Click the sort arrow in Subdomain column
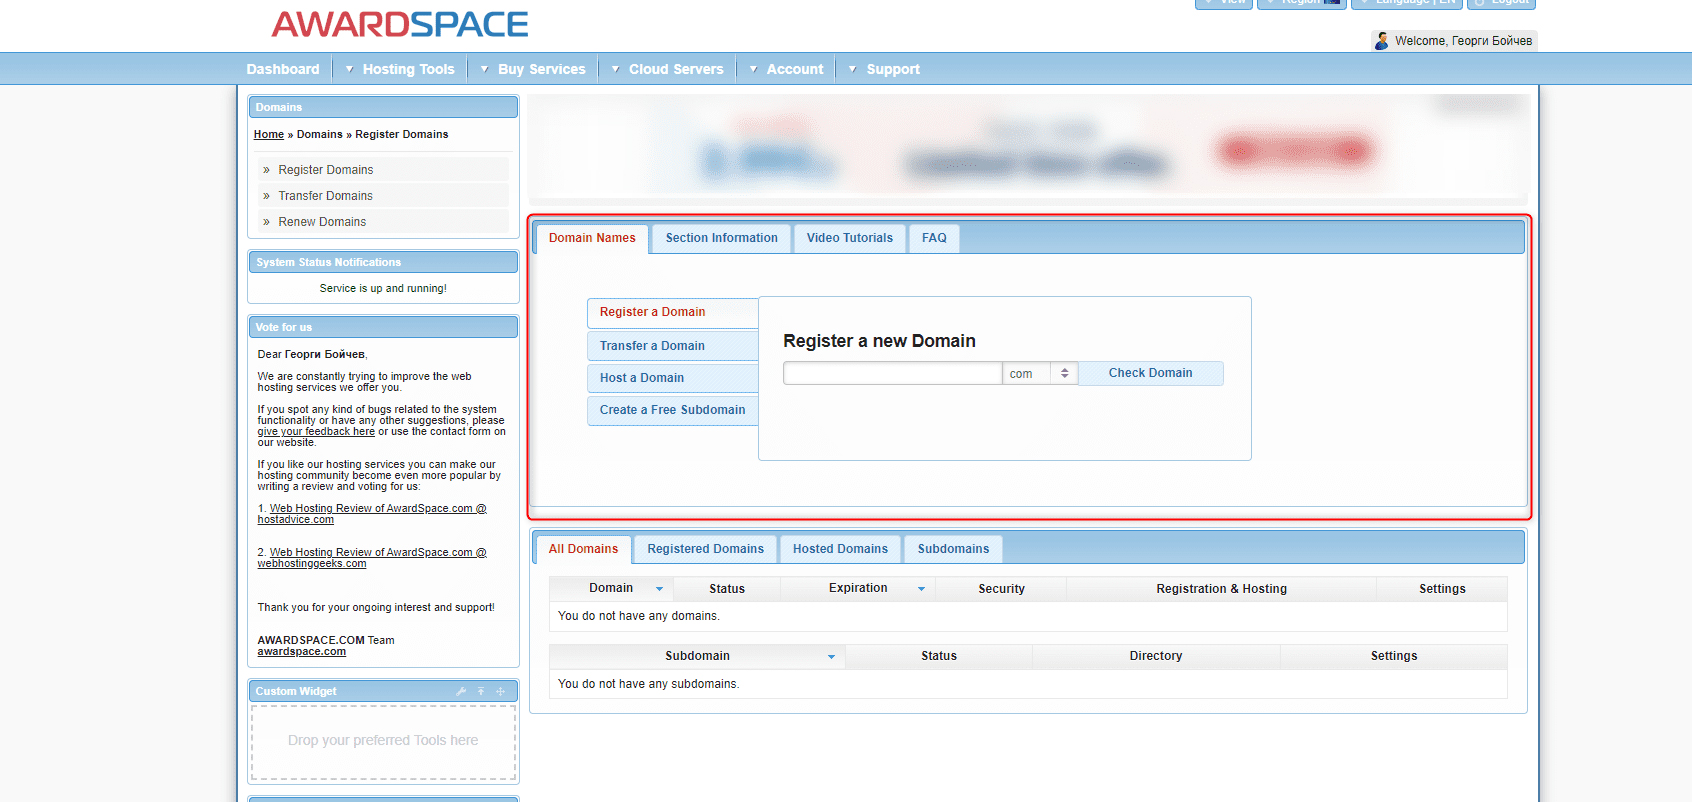Screen dimensions: 1692x802 point(831,657)
